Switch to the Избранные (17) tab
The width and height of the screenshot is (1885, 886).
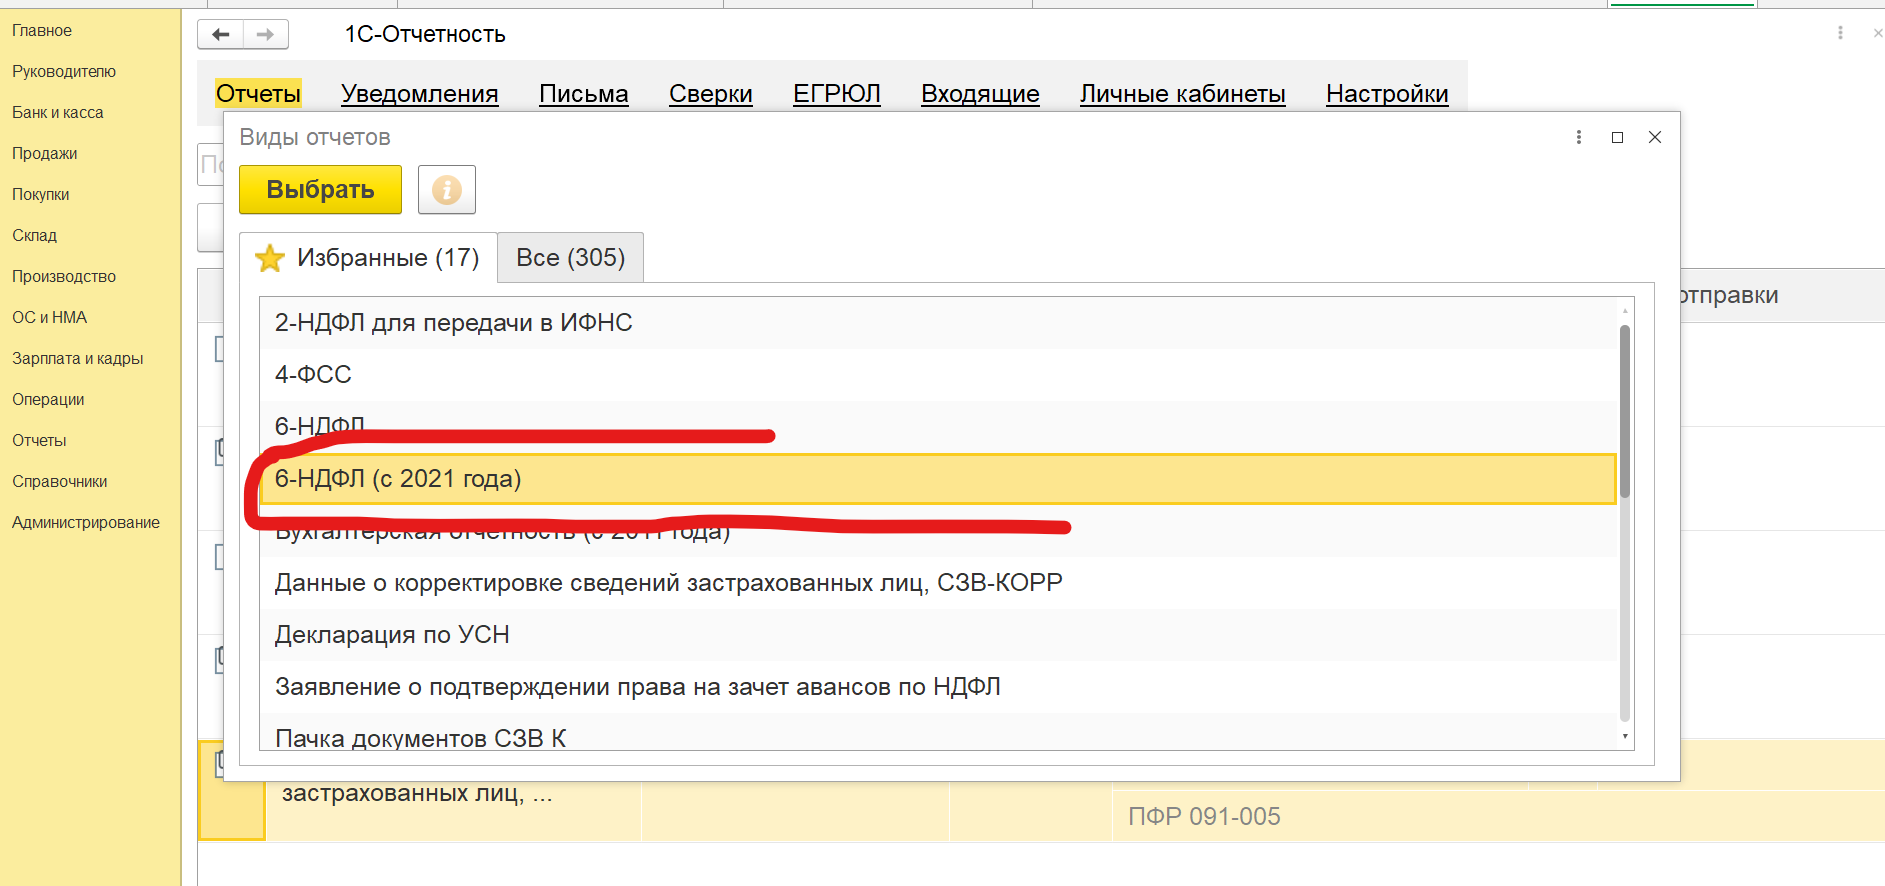tap(368, 258)
